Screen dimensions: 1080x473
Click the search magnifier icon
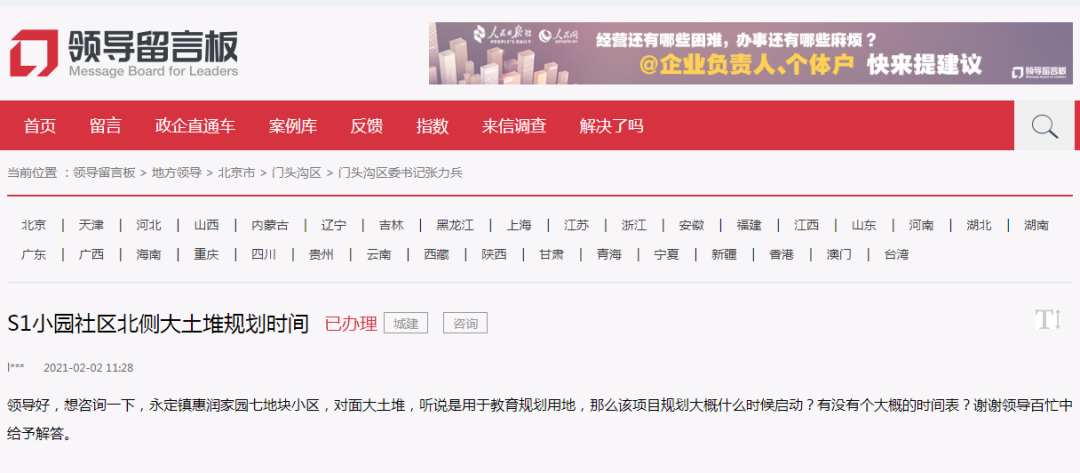point(1045,126)
